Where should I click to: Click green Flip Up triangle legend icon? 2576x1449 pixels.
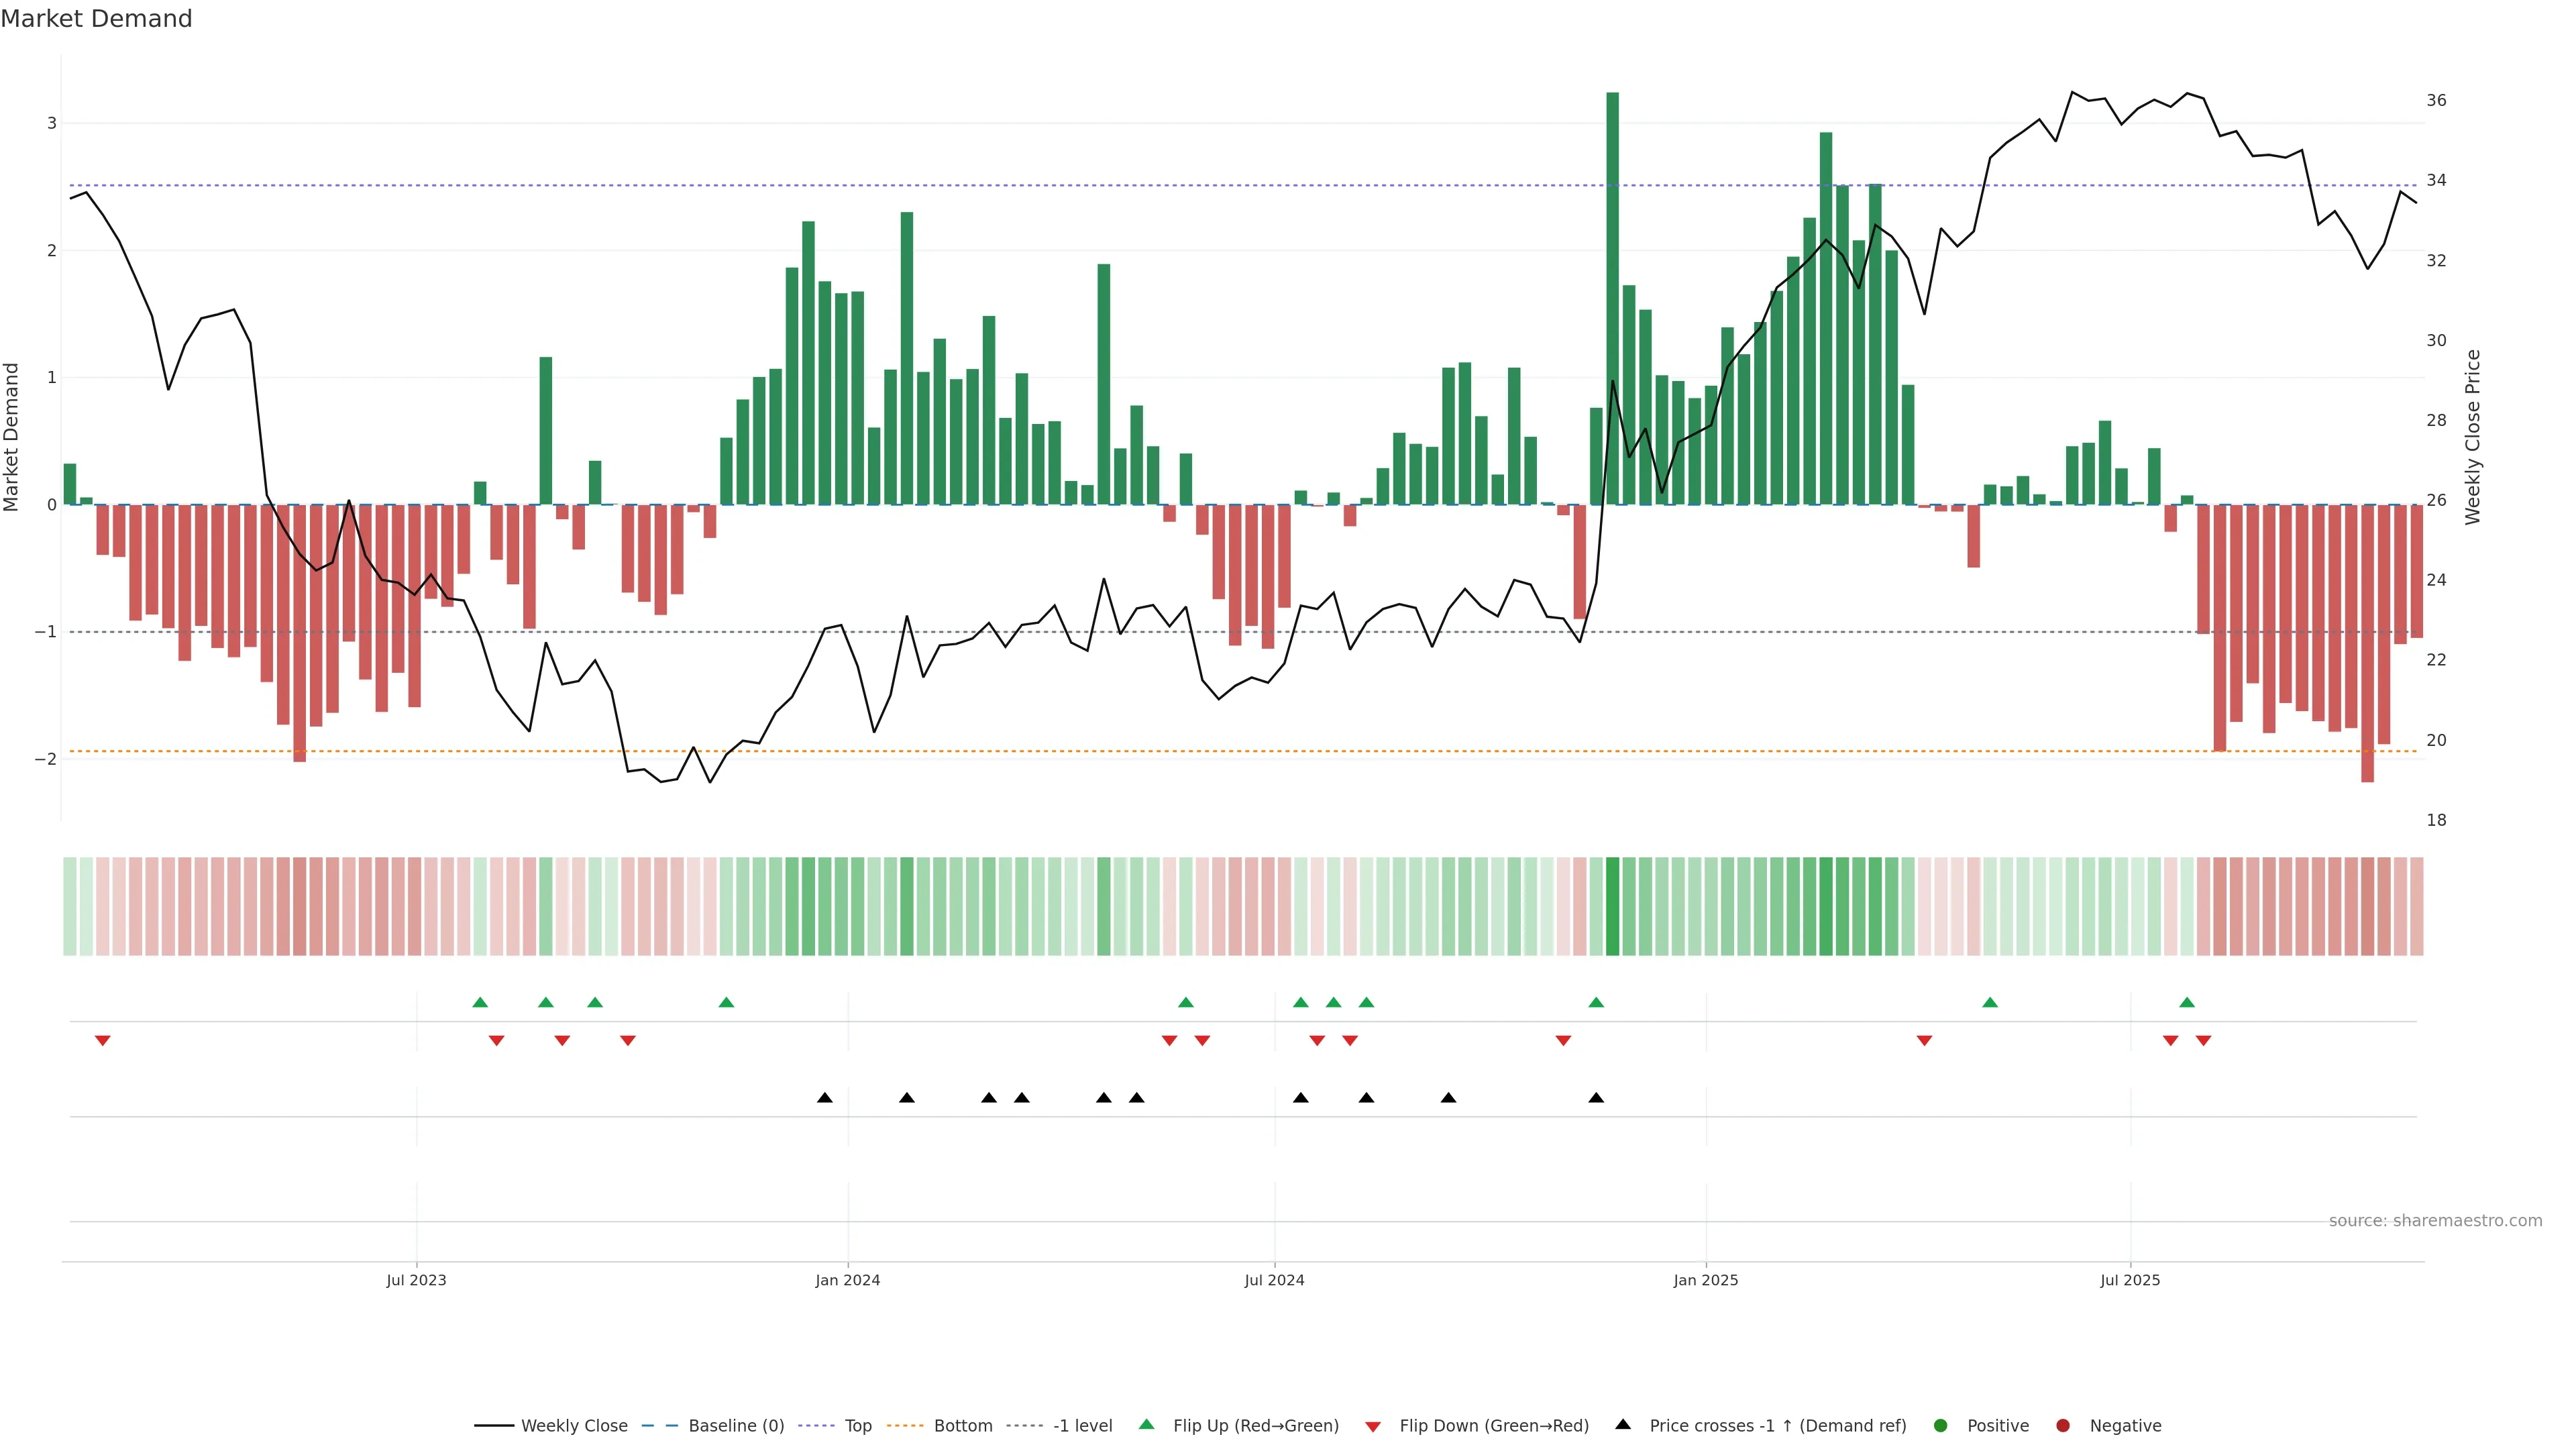click(1146, 1425)
